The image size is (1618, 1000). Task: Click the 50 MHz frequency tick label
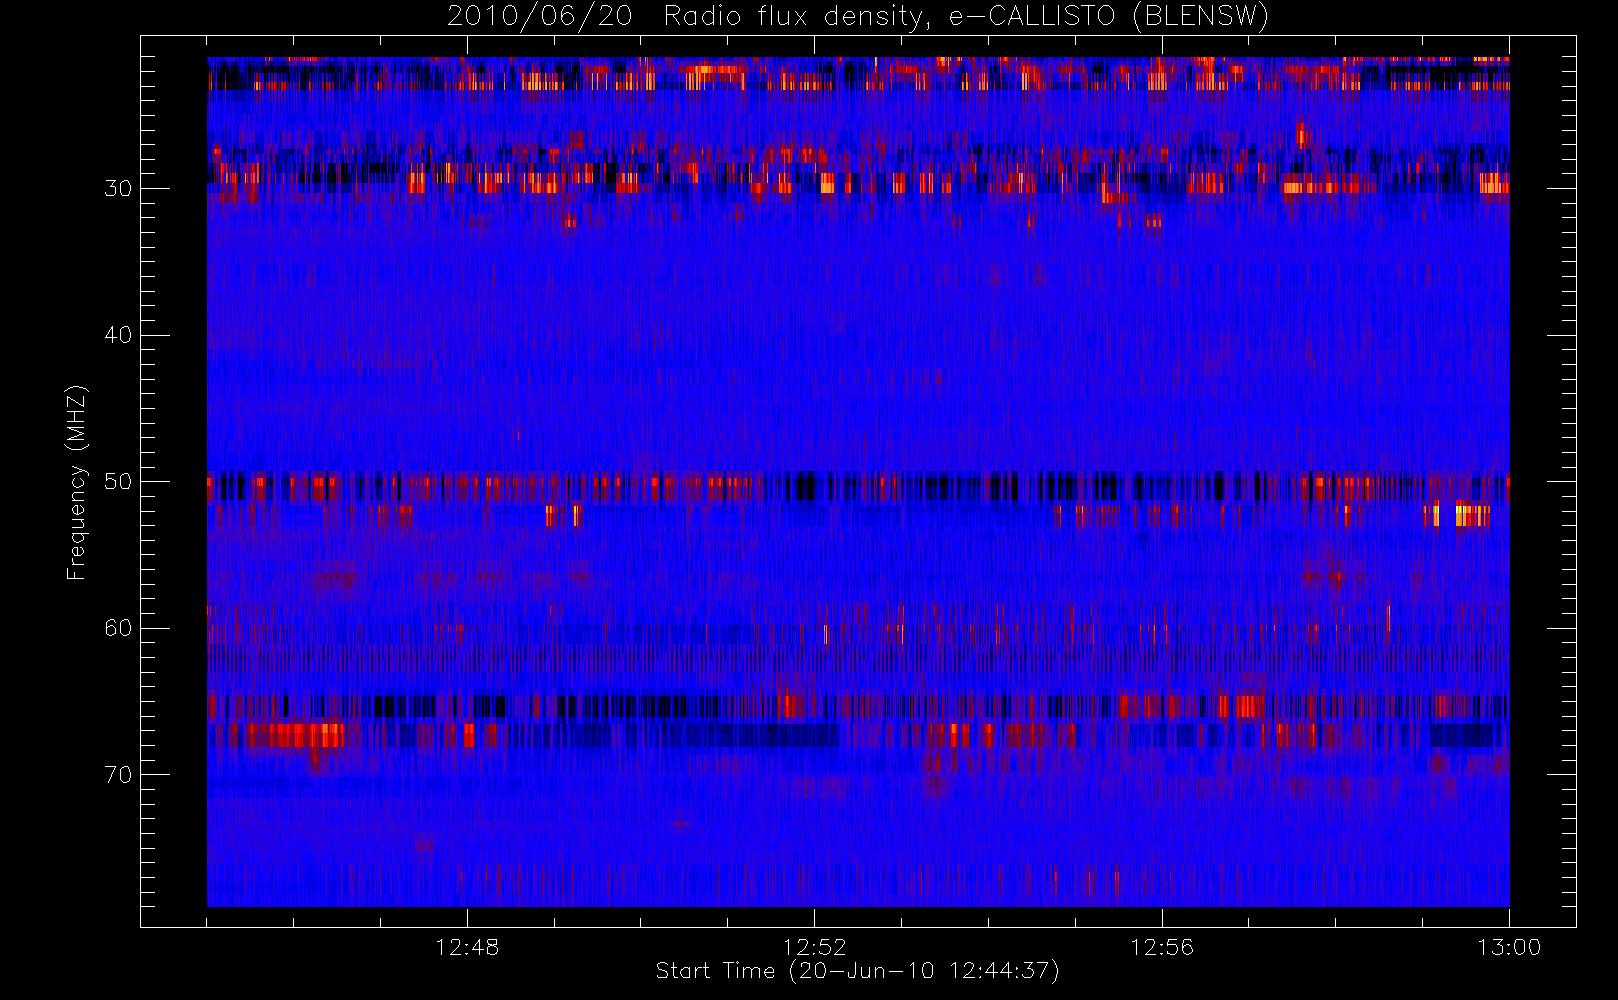118,482
